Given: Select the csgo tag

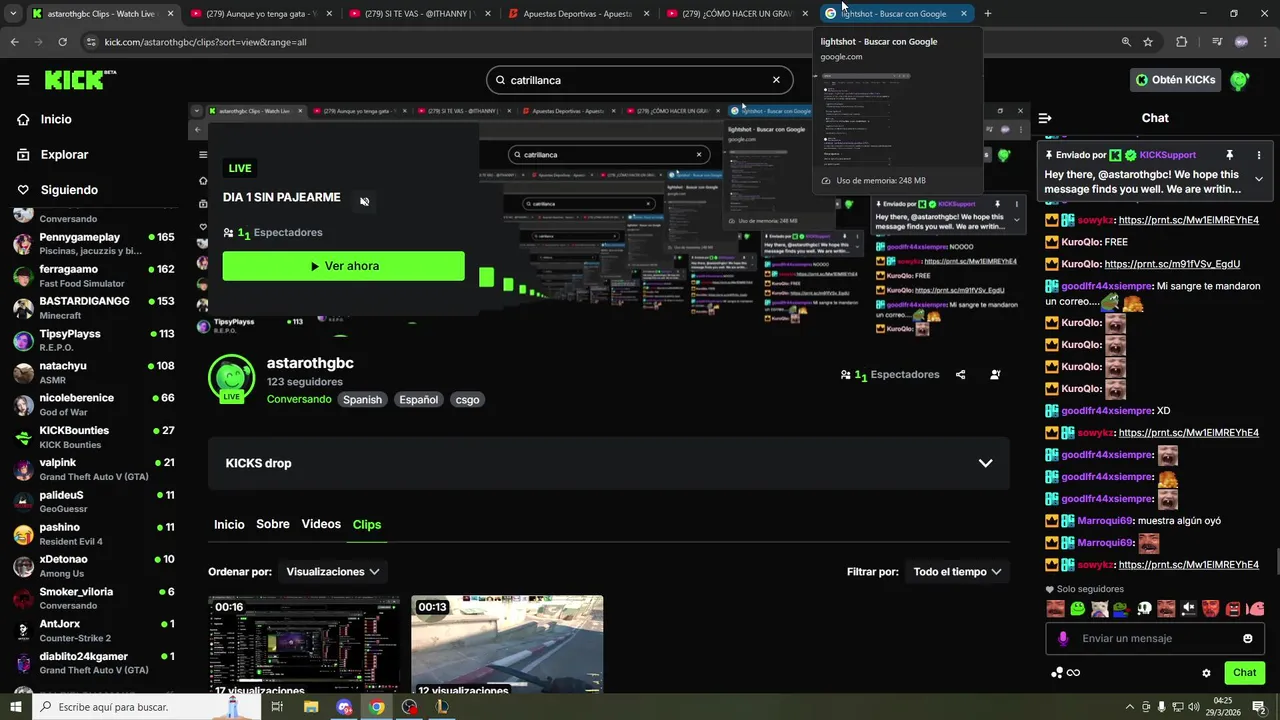Looking at the screenshot, I should (x=467, y=399).
